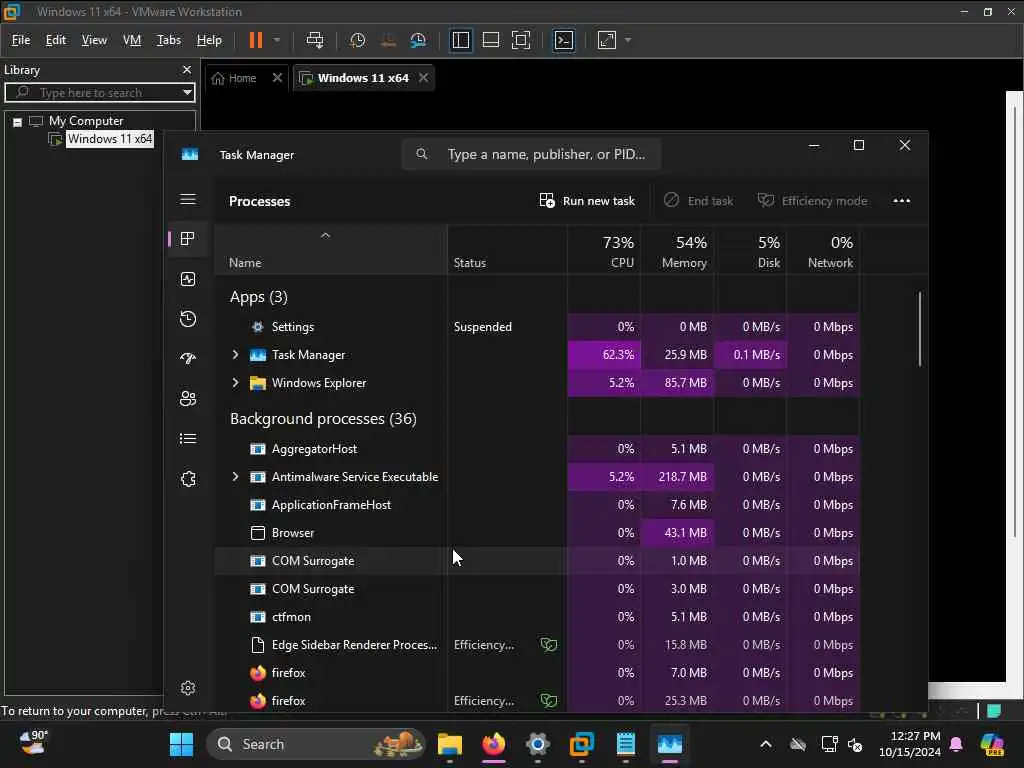The width and height of the screenshot is (1024, 768).
Task: Sort by Memory column header
Action: [678, 251]
